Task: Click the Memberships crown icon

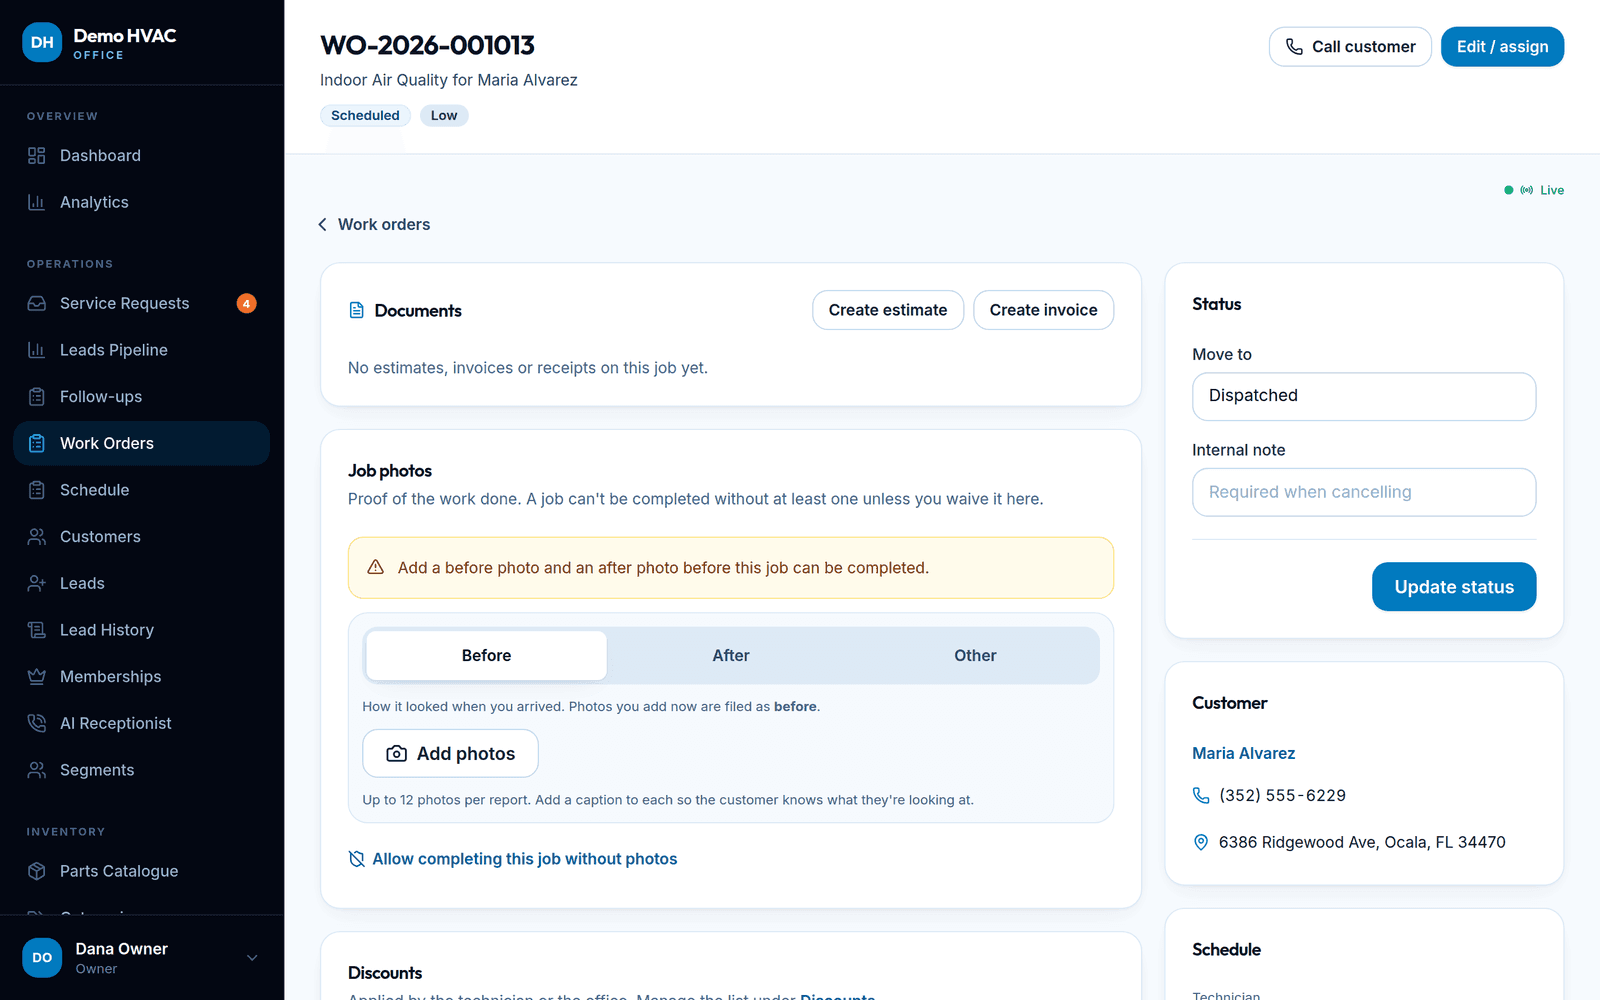Action: click(37, 677)
